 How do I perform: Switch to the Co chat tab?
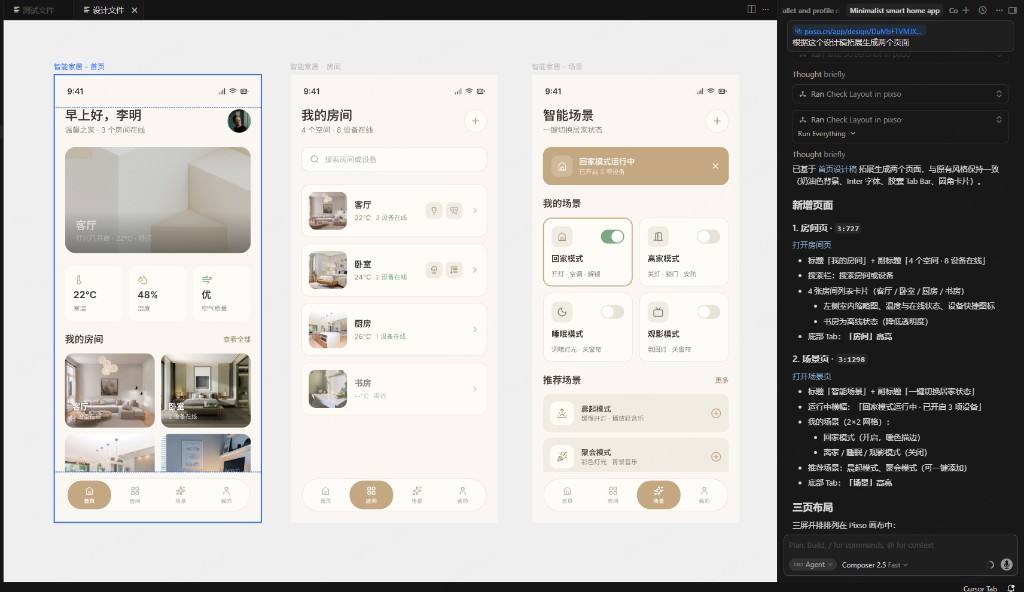tap(953, 10)
